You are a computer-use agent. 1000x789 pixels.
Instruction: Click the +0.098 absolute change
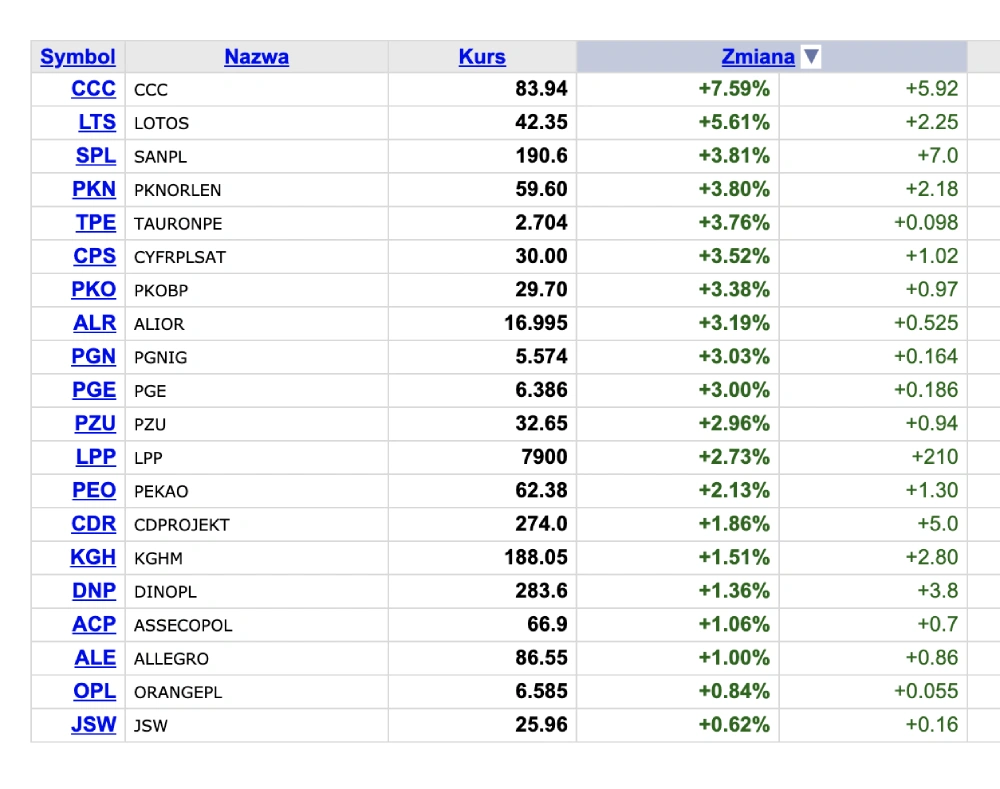click(x=925, y=223)
